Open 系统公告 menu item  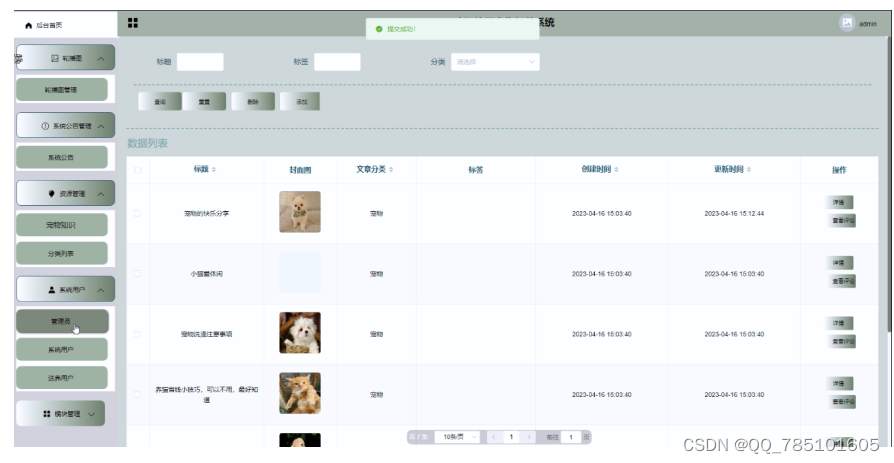[x=62, y=157]
